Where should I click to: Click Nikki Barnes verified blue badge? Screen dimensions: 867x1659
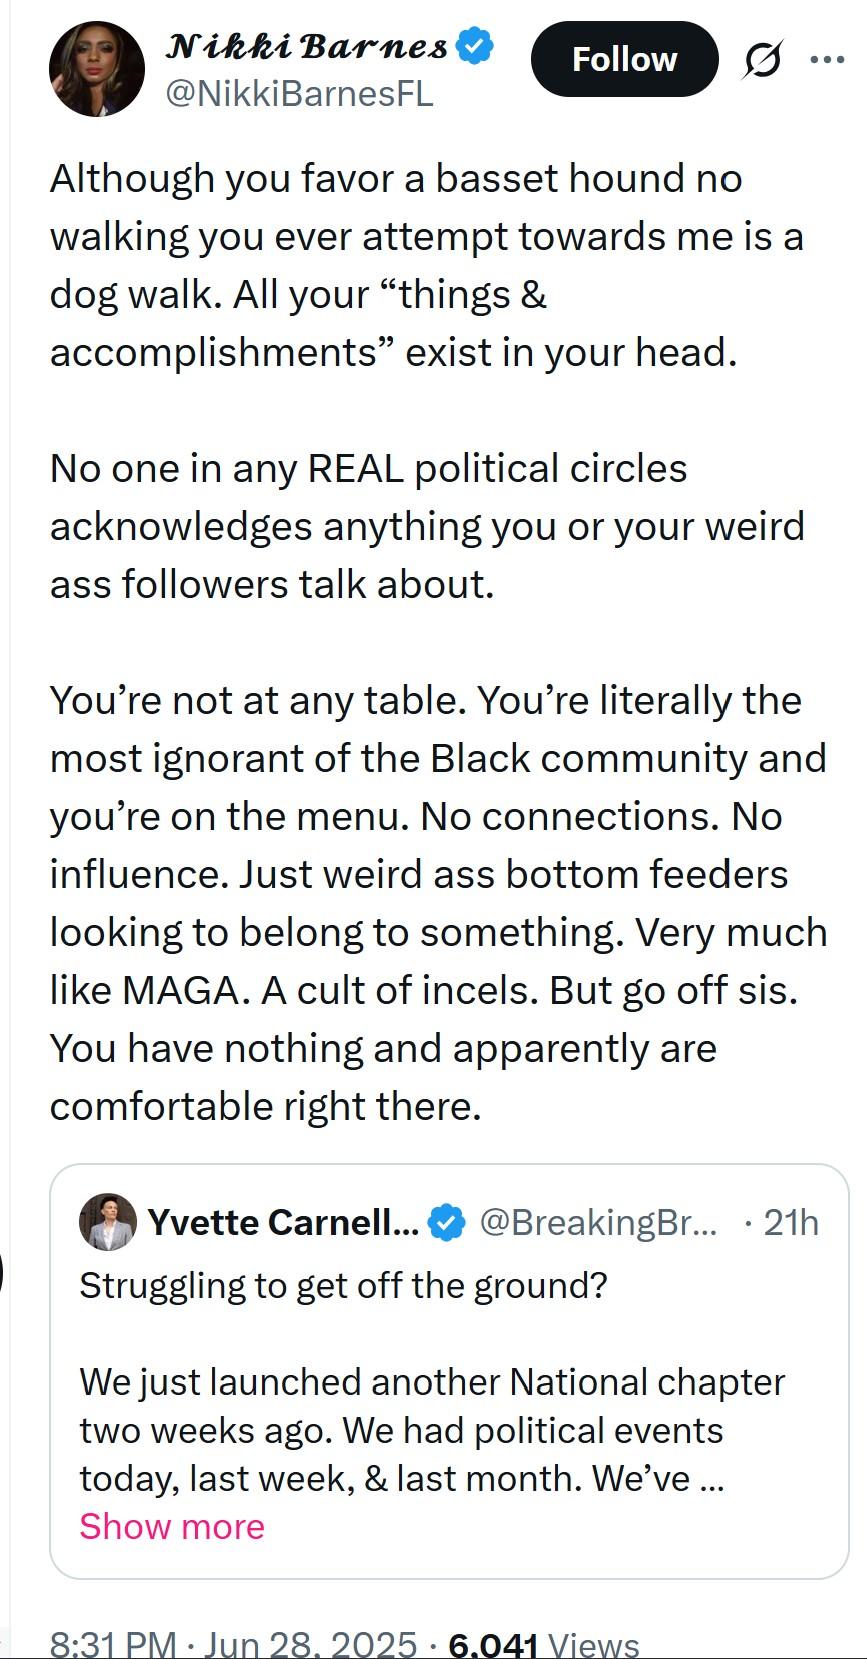475,46
